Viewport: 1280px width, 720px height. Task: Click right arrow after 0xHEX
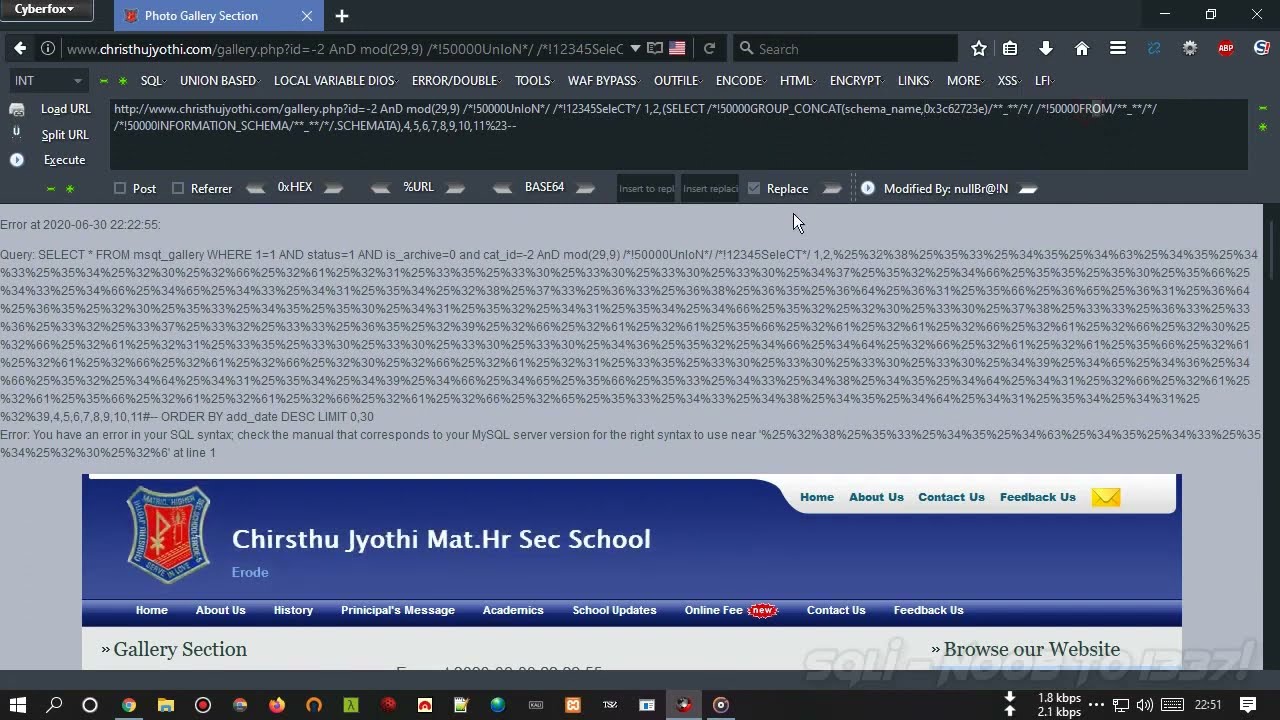pos(333,188)
